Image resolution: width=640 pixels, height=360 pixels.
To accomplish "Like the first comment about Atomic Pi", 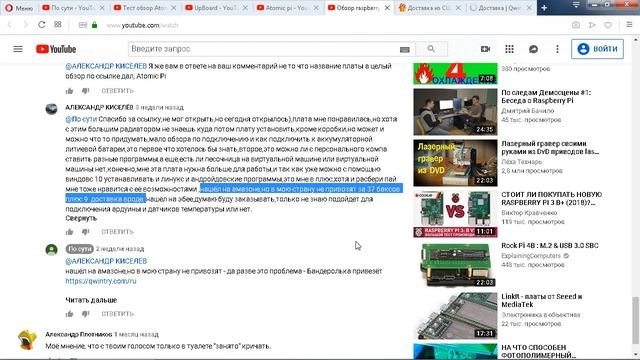I will [69, 91].
